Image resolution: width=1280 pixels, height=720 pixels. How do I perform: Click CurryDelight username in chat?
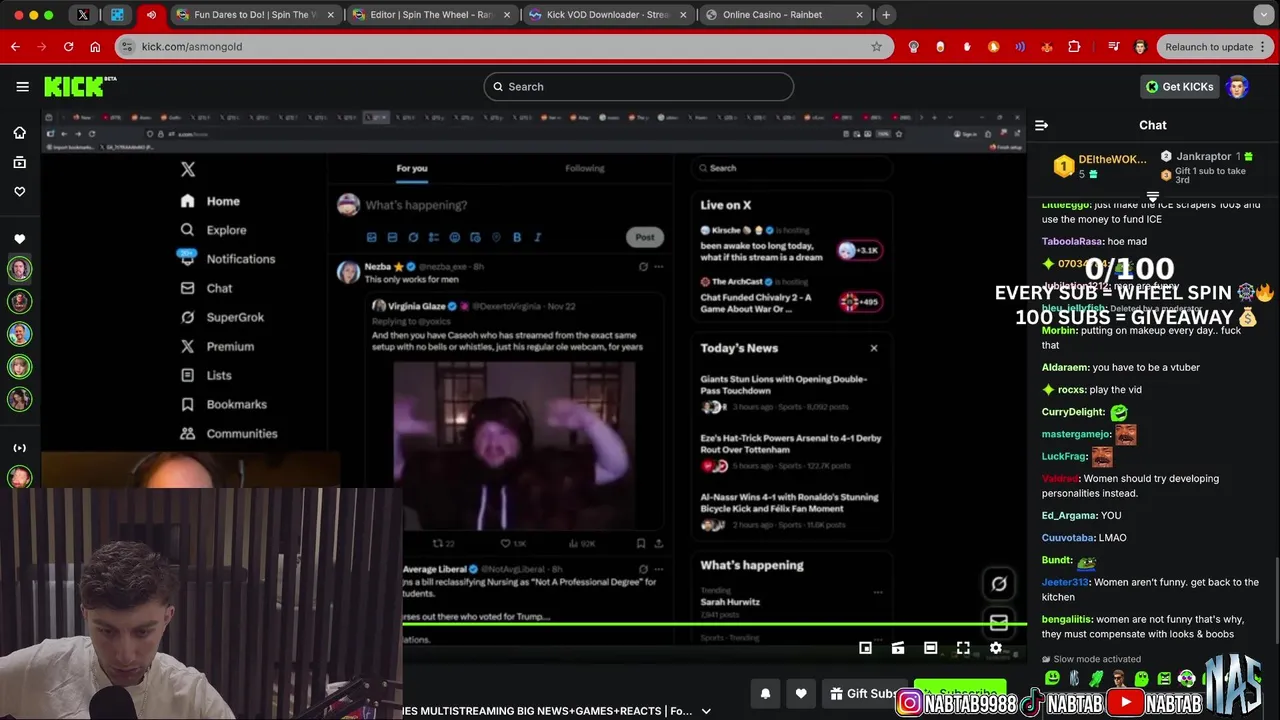(1073, 412)
